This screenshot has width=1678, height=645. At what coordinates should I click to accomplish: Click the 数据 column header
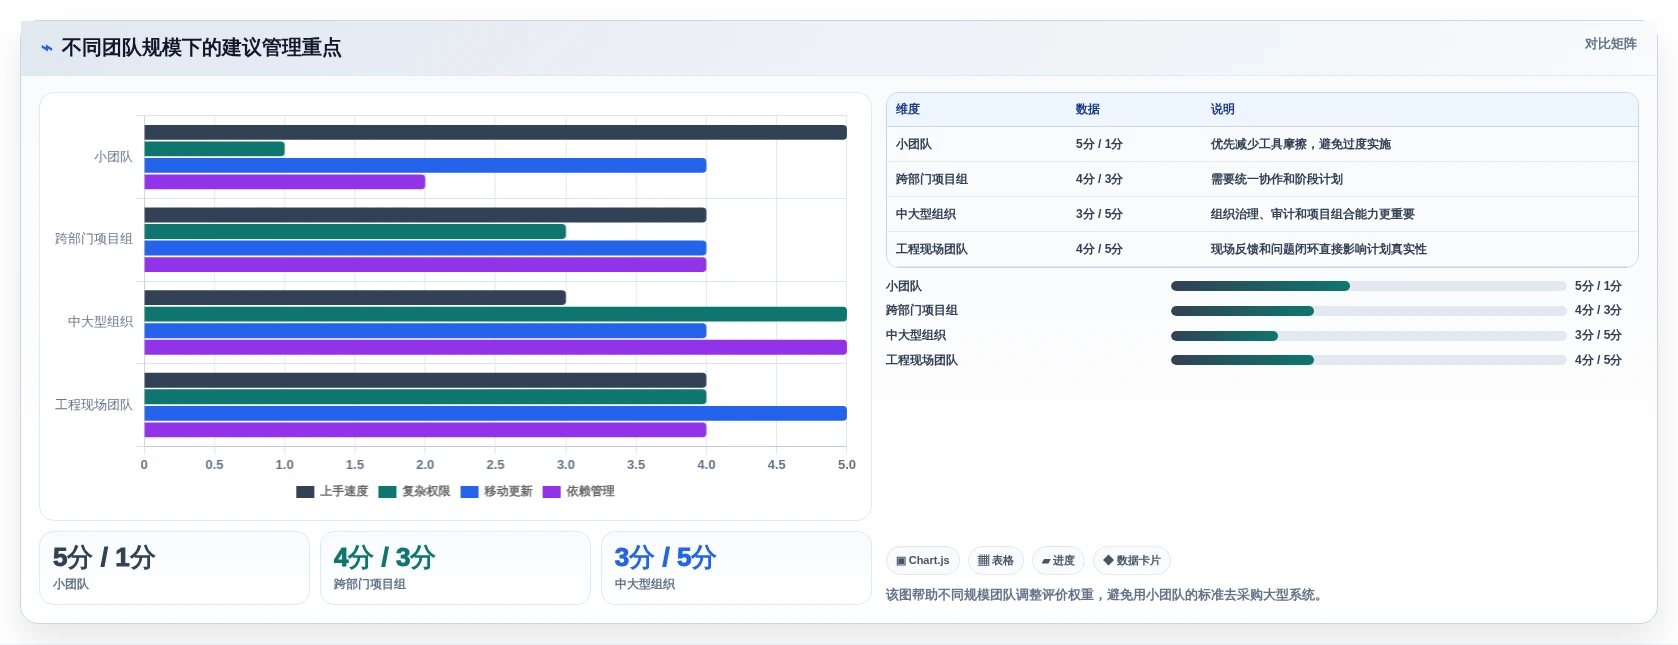tap(1088, 109)
